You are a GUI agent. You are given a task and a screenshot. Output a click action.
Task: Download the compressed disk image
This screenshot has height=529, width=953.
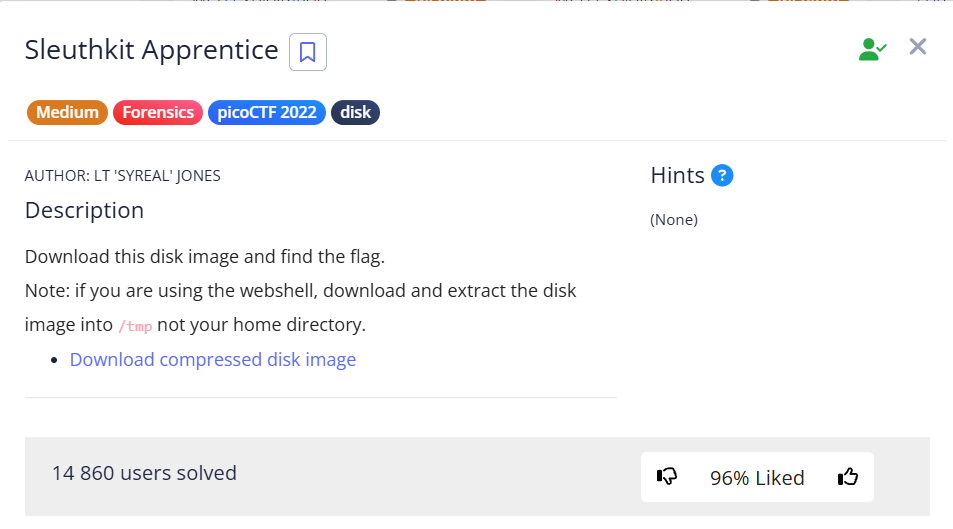[213, 359]
